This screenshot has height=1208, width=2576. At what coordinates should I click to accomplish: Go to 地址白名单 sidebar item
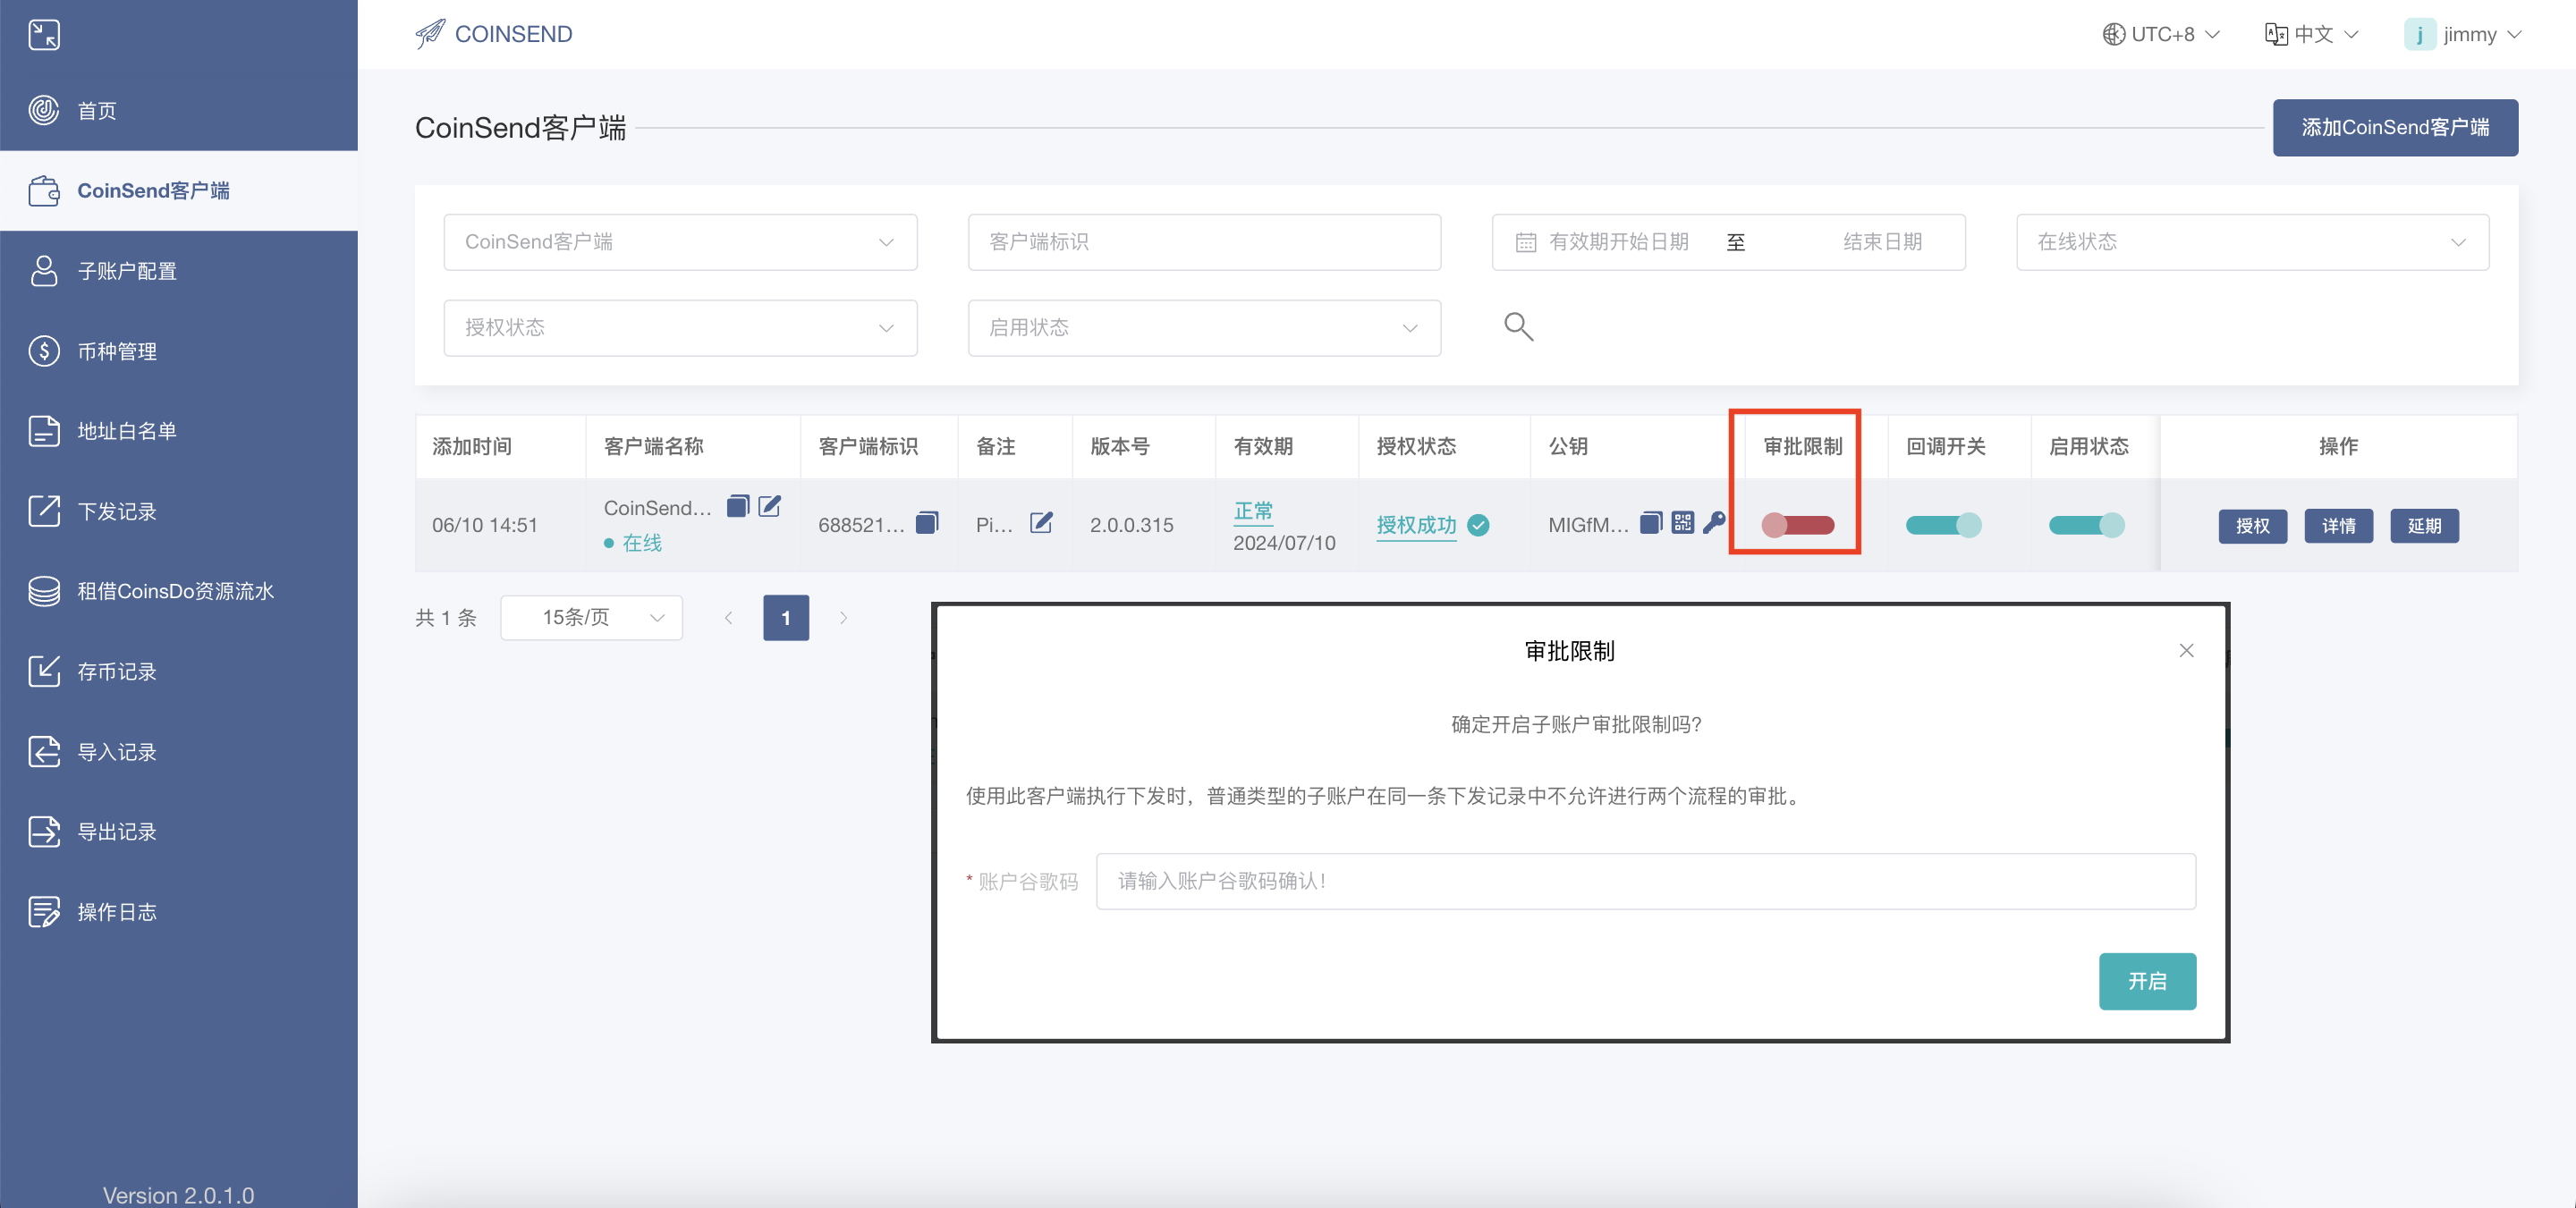tap(127, 431)
